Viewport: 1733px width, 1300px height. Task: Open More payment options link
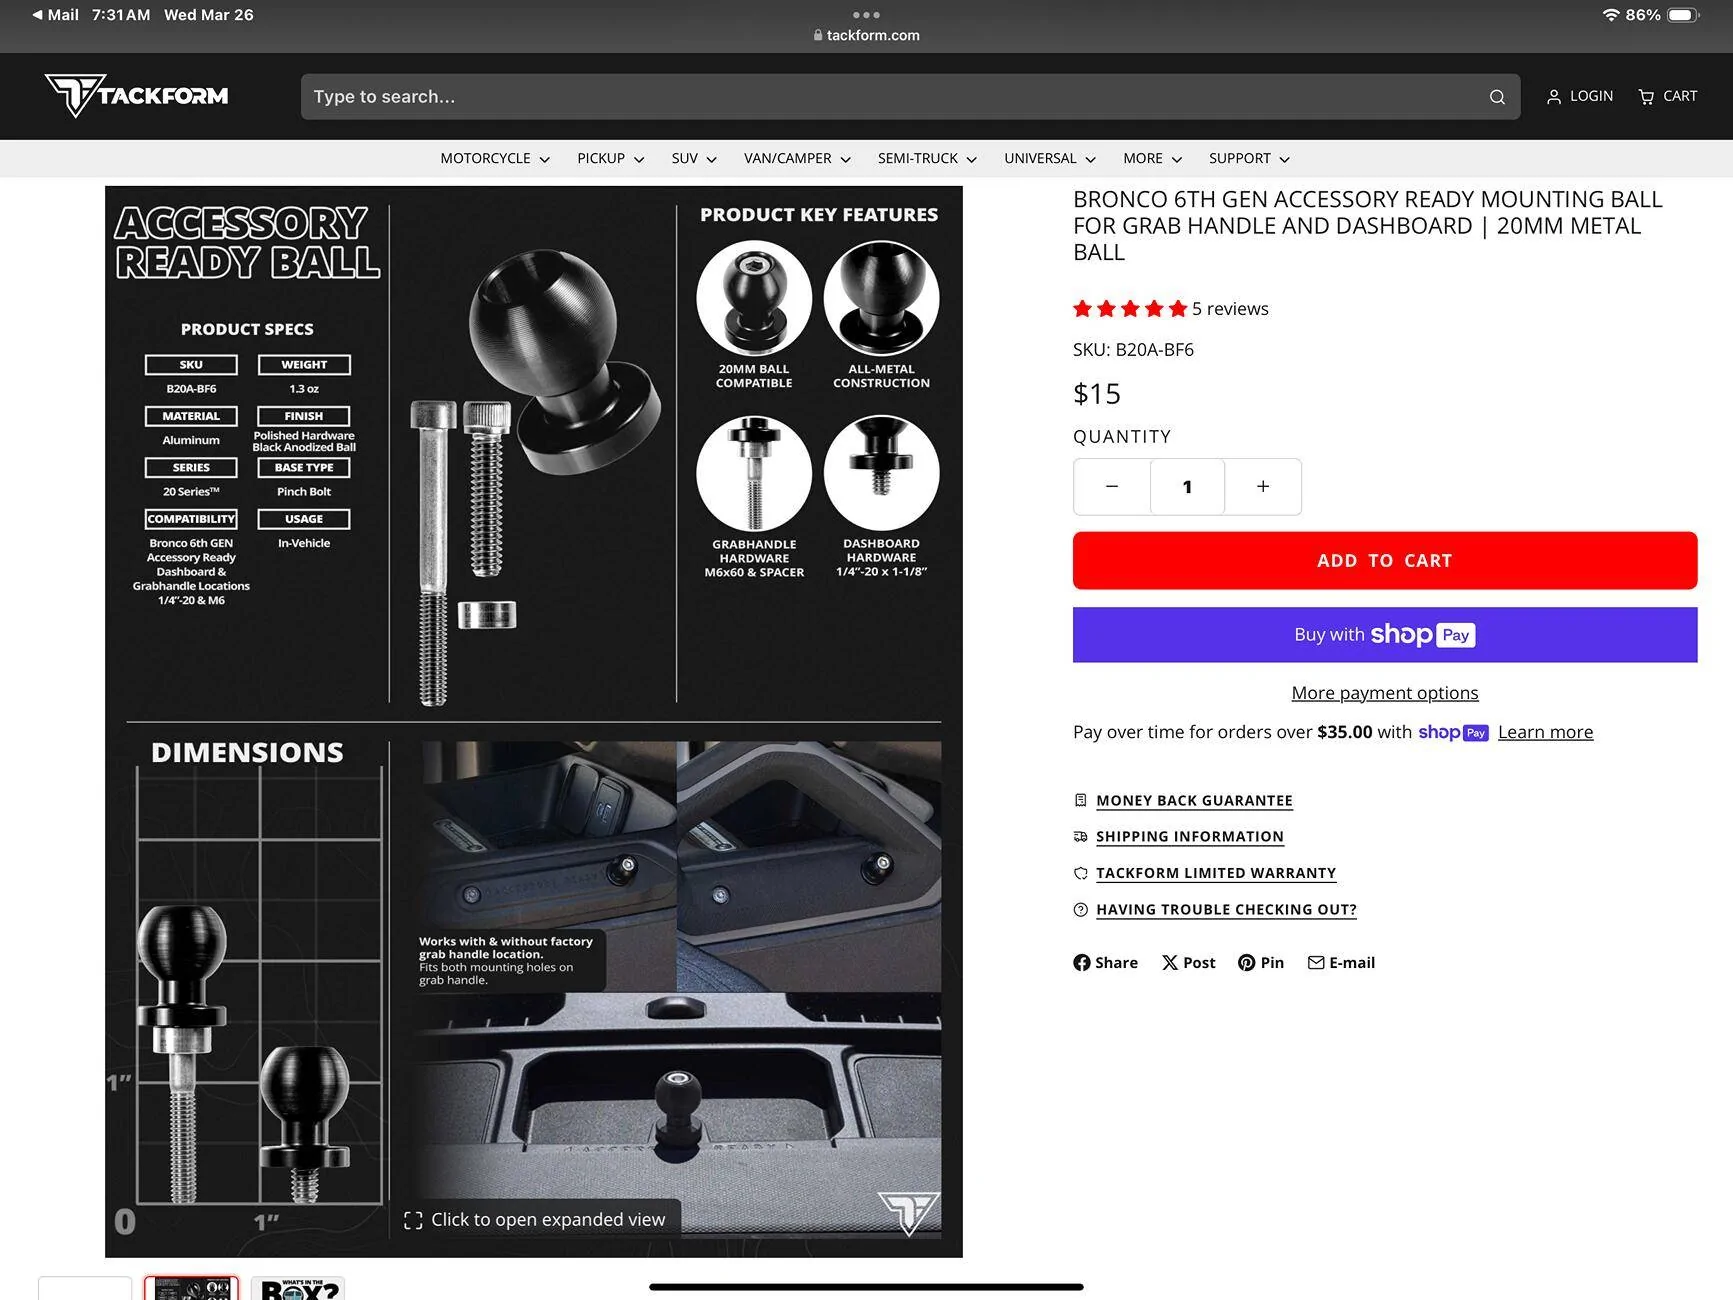click(x=1385, y=693)
